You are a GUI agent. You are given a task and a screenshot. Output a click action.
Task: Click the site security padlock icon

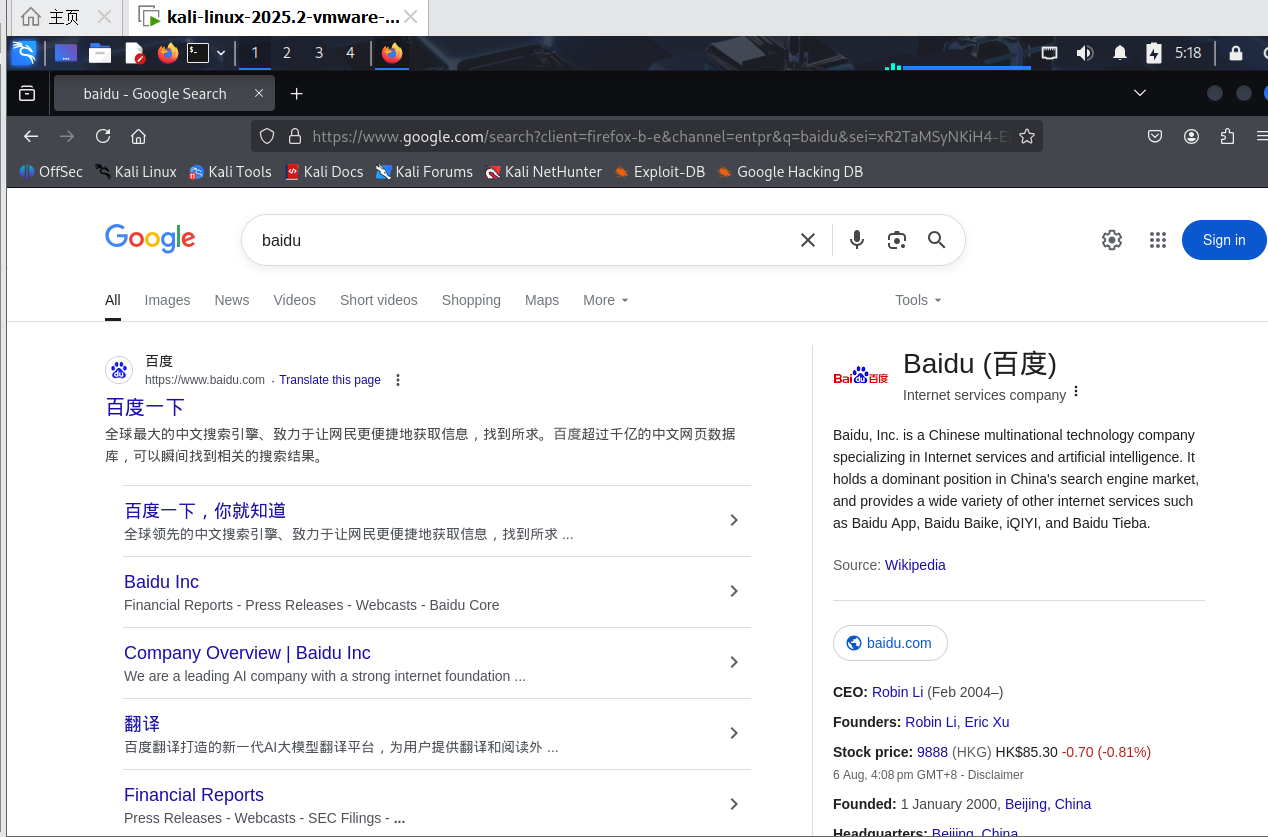pos(294,136)
